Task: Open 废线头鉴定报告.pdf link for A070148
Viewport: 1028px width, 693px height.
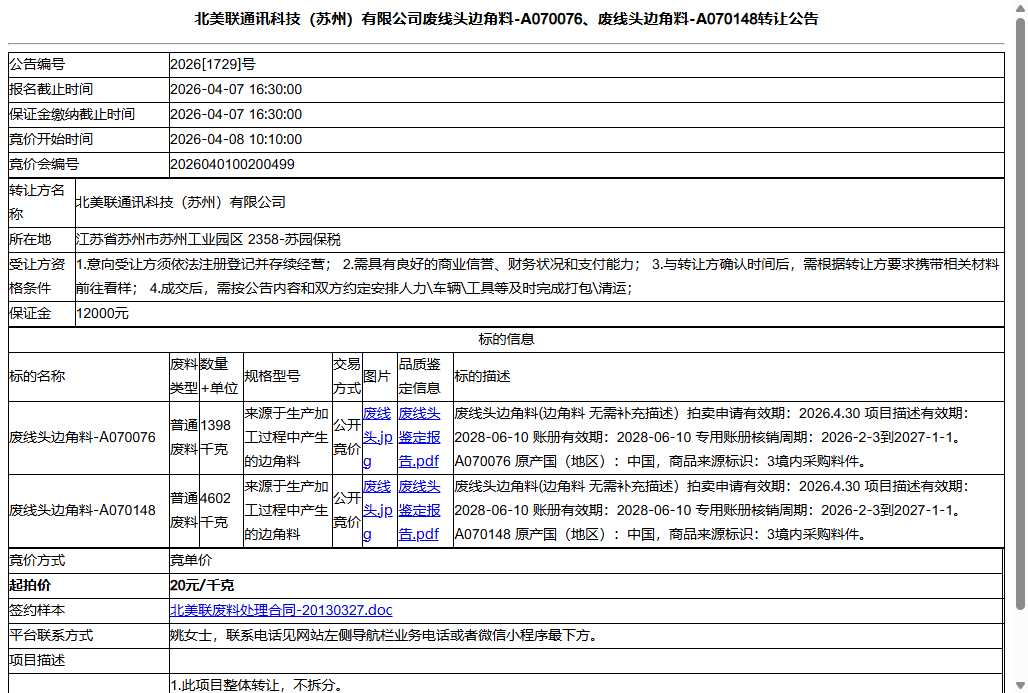Action: (419, 510)
